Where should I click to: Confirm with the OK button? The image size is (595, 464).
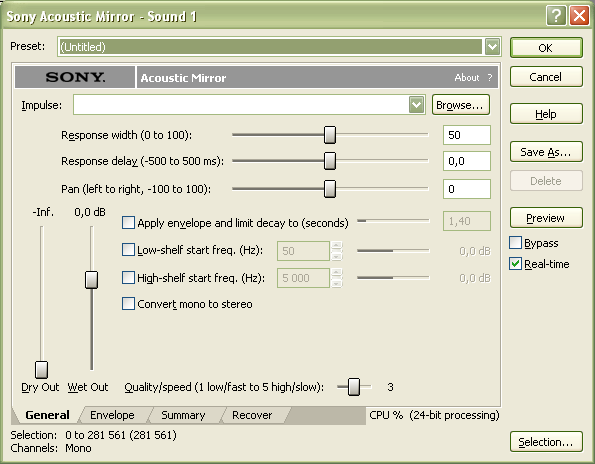546,48
